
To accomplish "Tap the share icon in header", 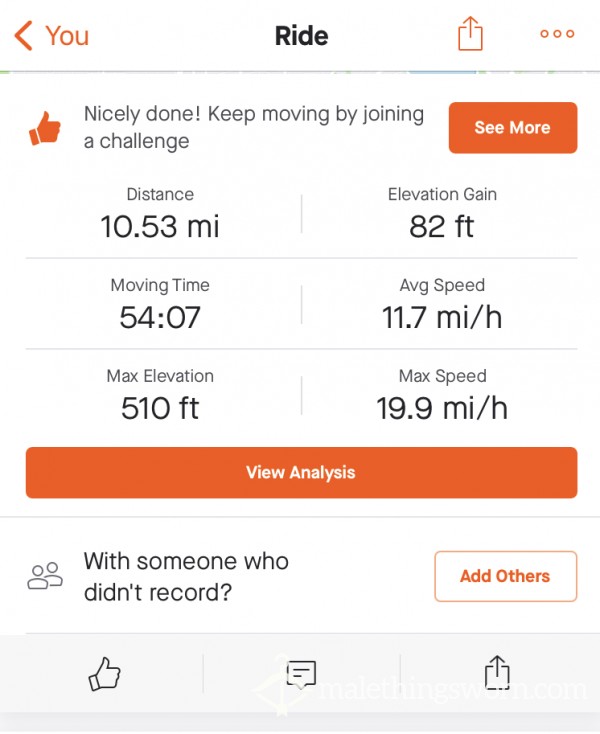I will [470, 33].
